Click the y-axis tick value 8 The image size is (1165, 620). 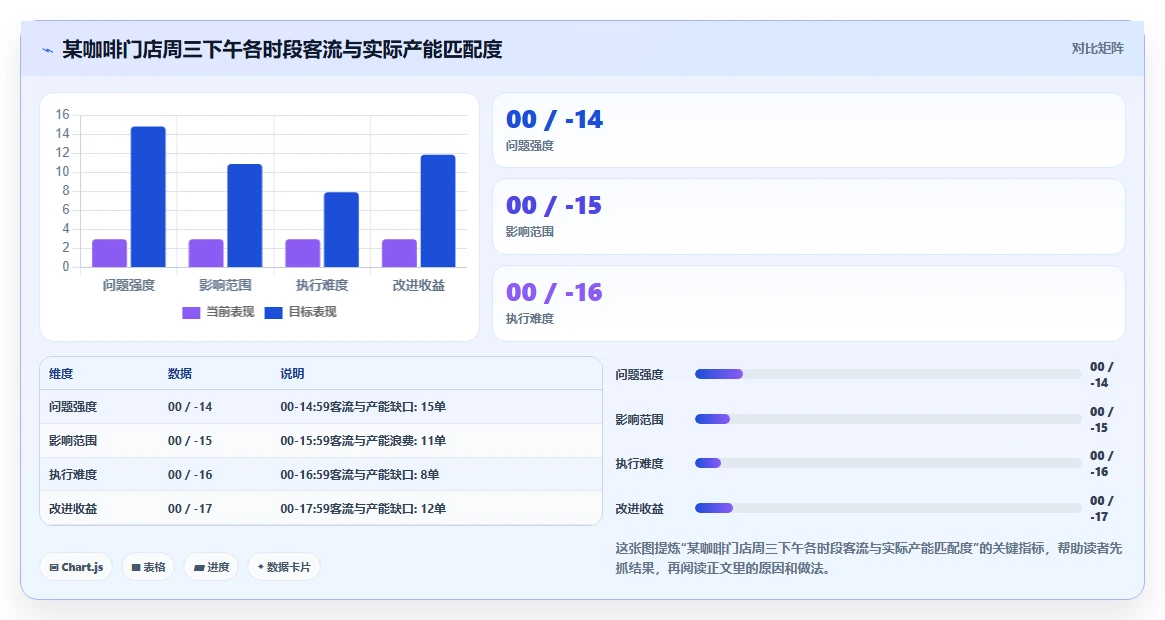pyautogui.click(x=65, y=191)
